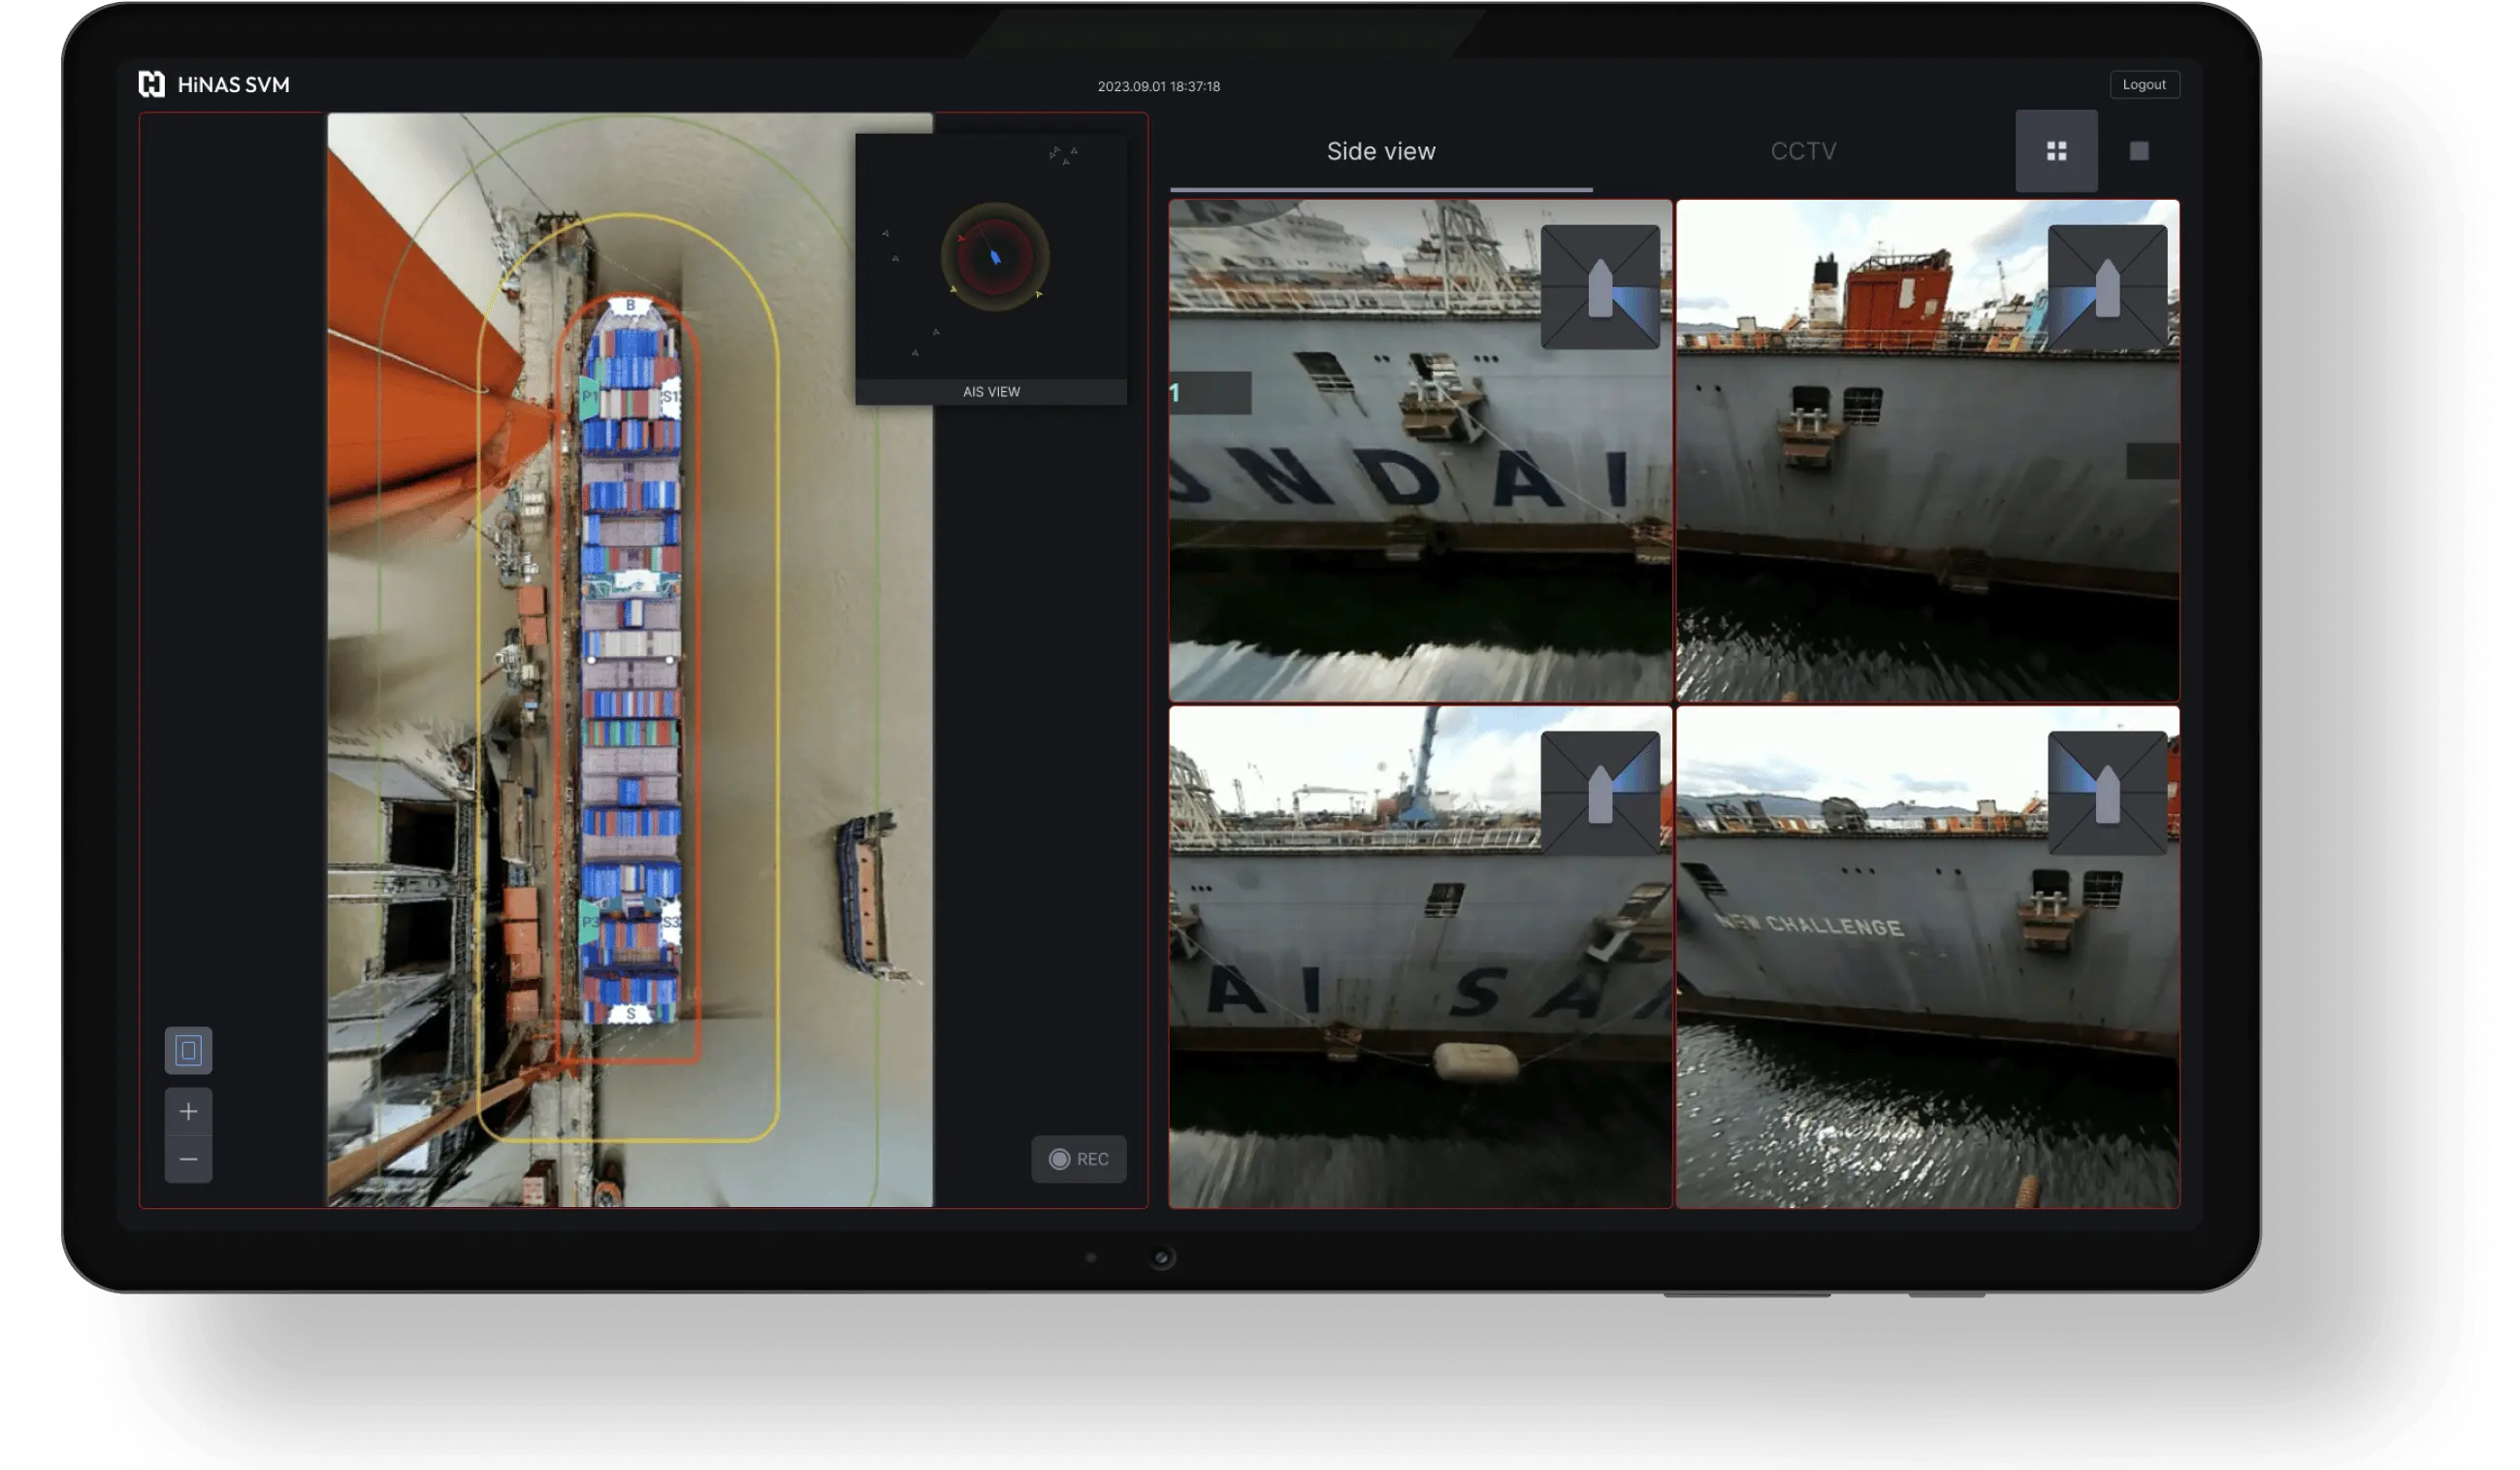Start recording with the REC button
This screenshot has width=2520, height=1470.
click(1078, 1159)
